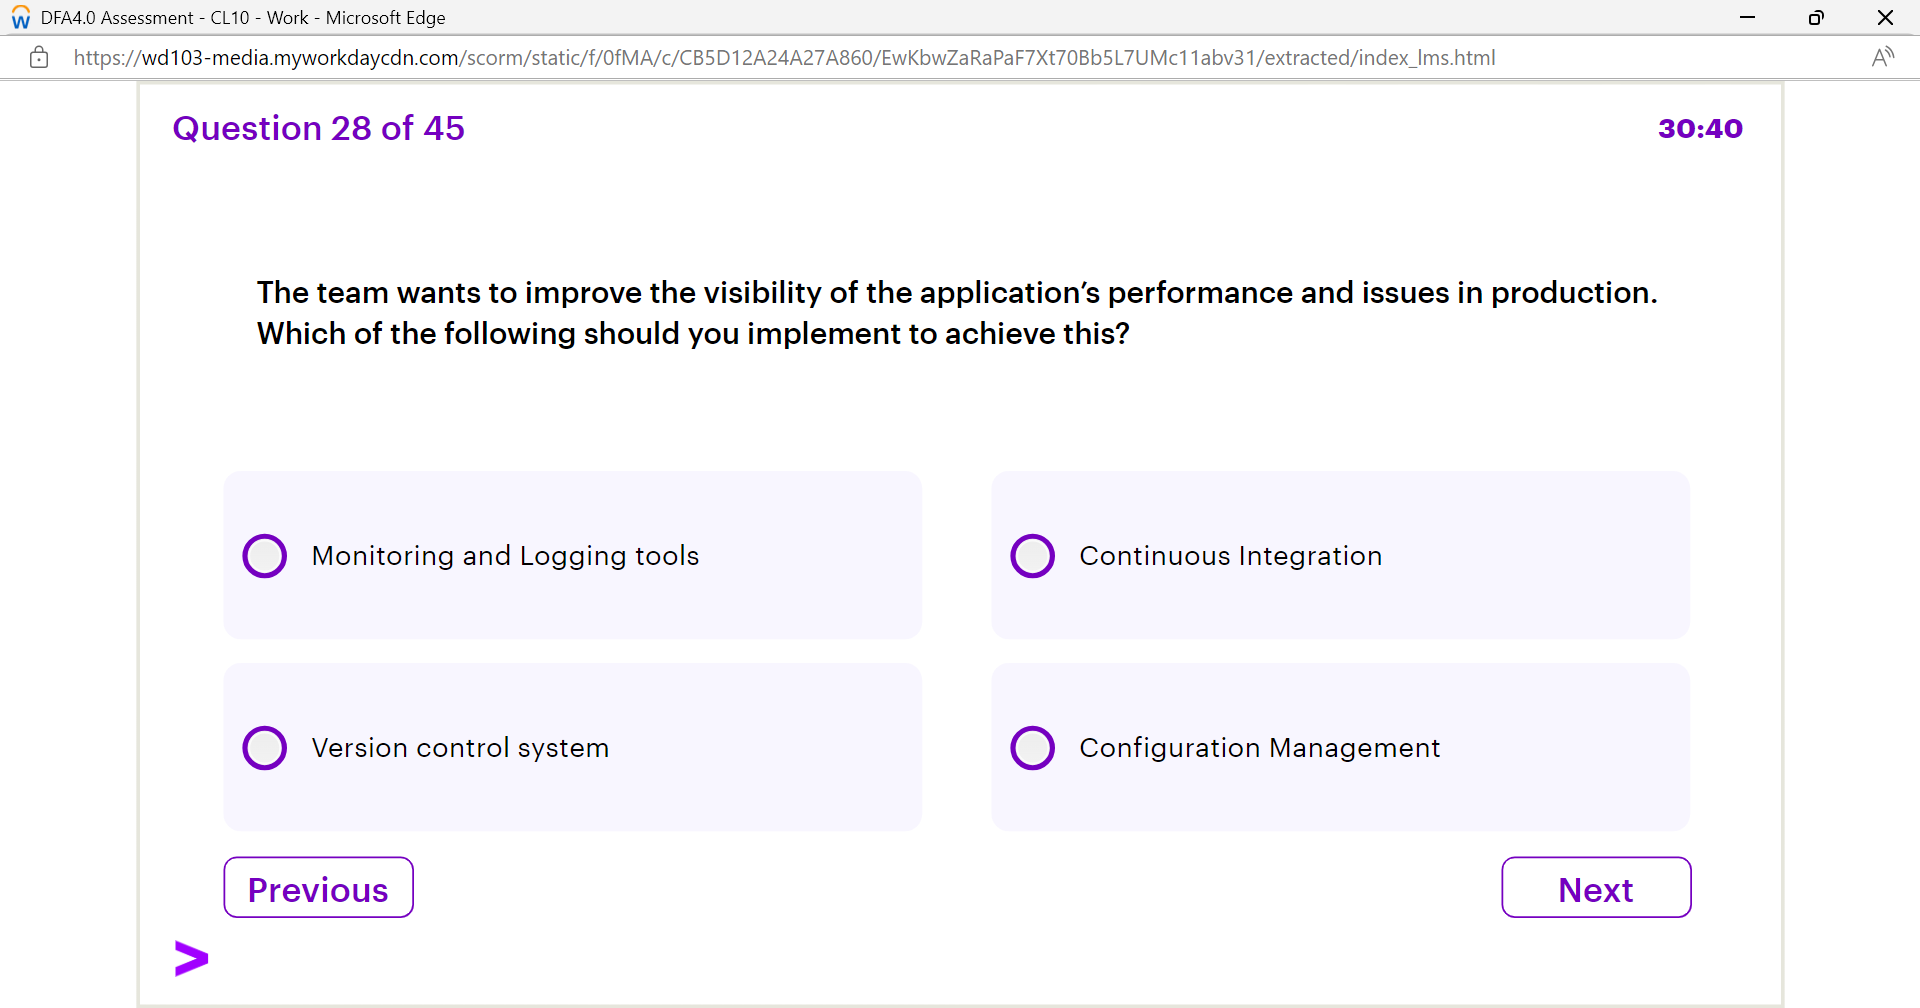Activate the Read aloud icon

point(1883,58)
